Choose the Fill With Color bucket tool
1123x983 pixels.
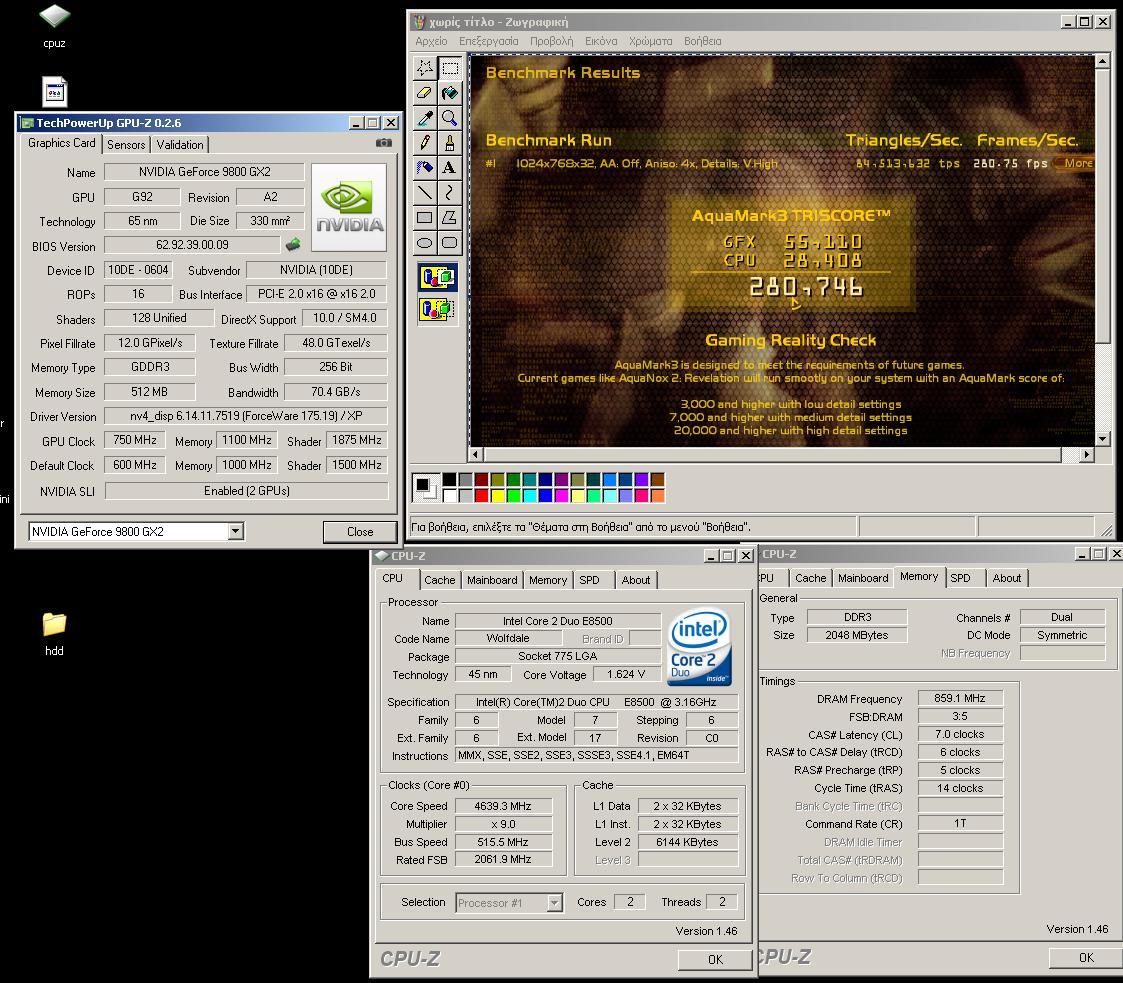450,93
